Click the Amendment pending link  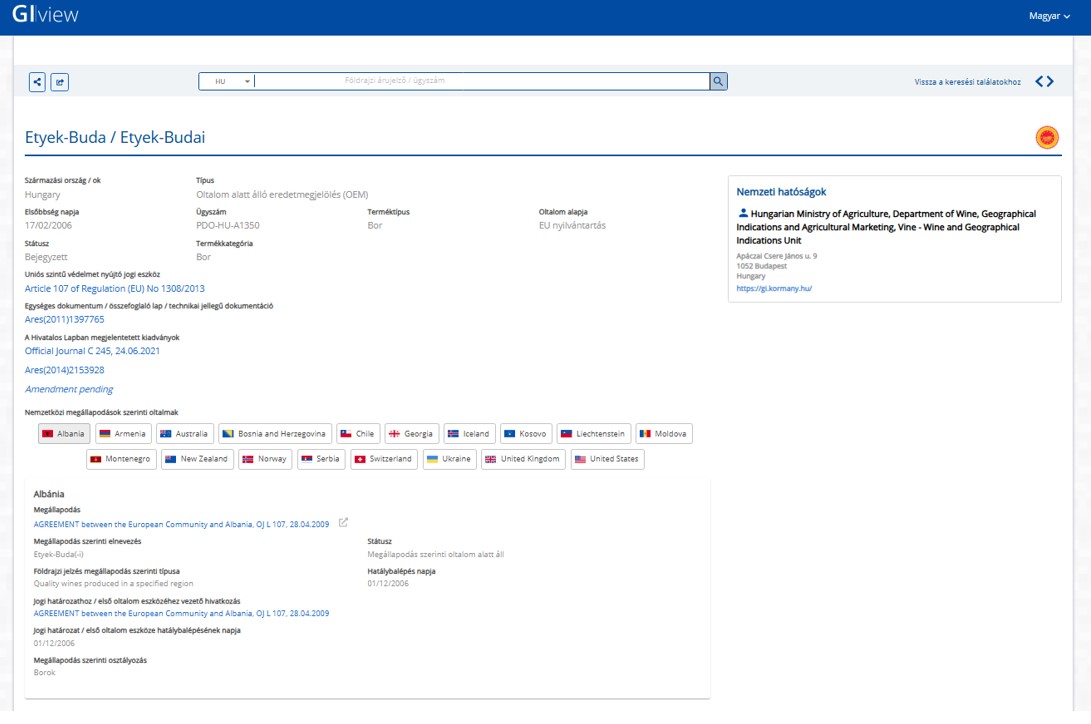[69, 389]
